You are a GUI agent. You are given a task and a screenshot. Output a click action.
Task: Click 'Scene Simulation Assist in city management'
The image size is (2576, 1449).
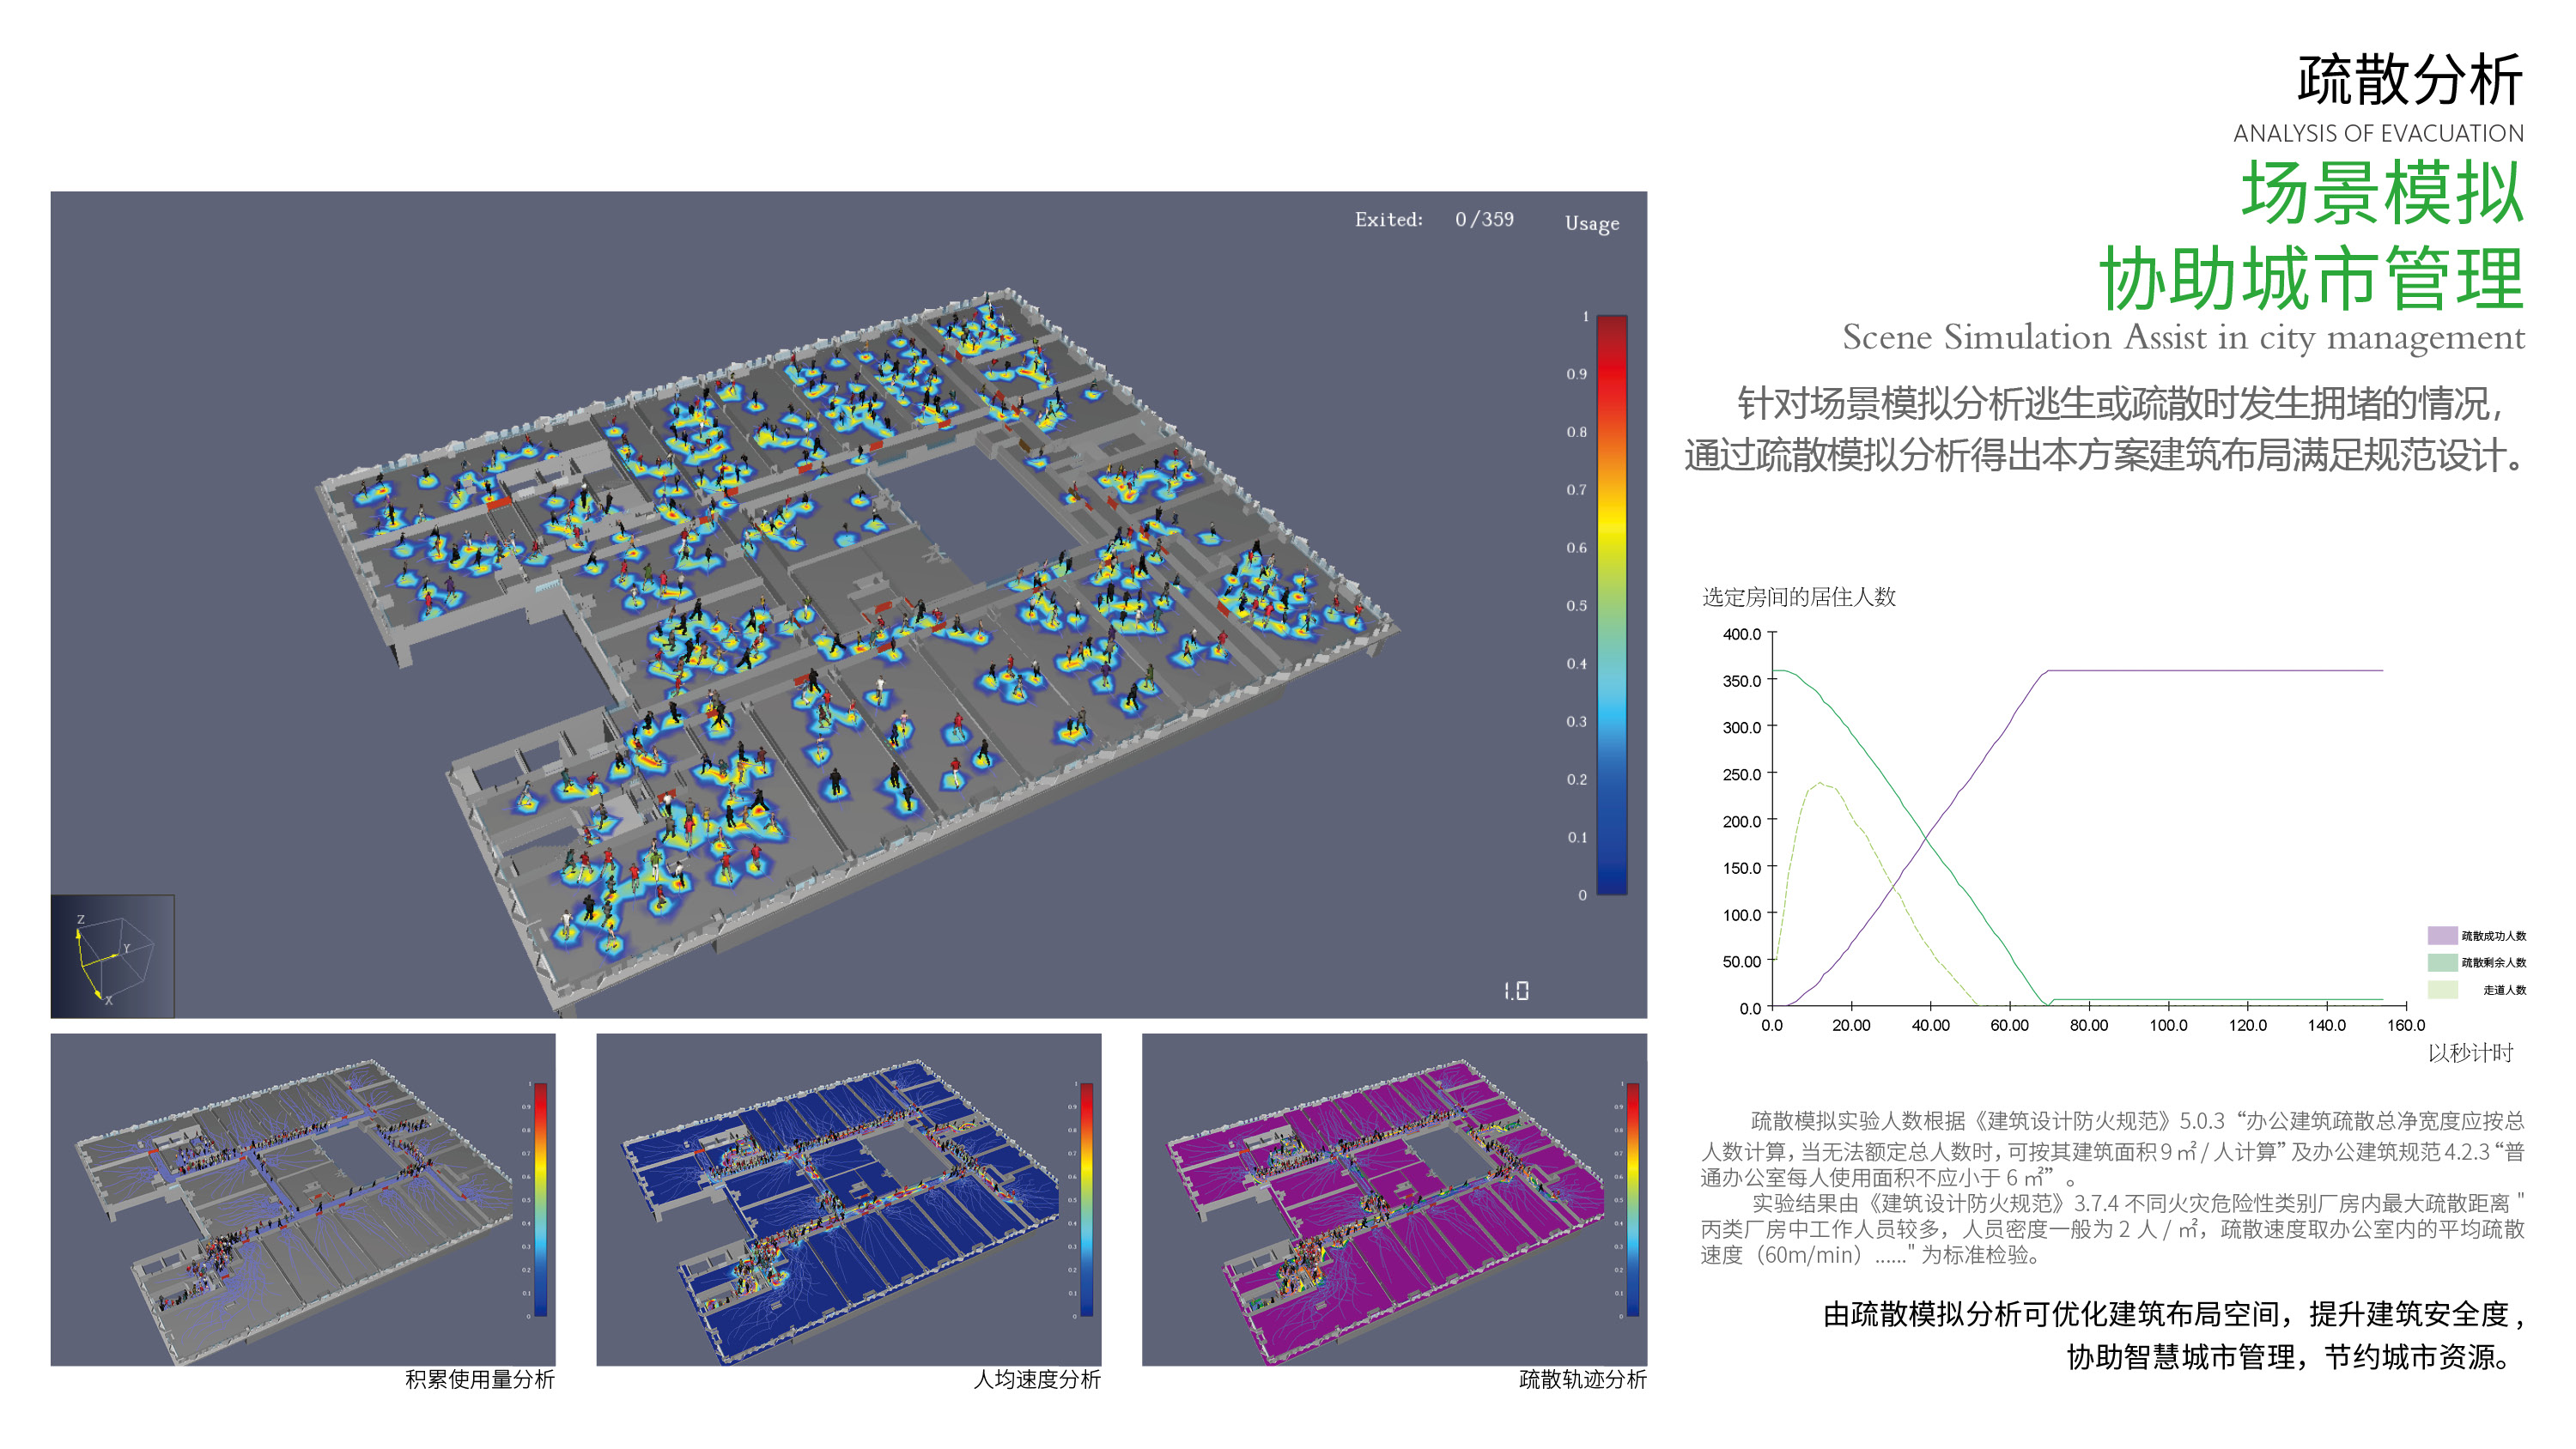(x=2183, y=337)
